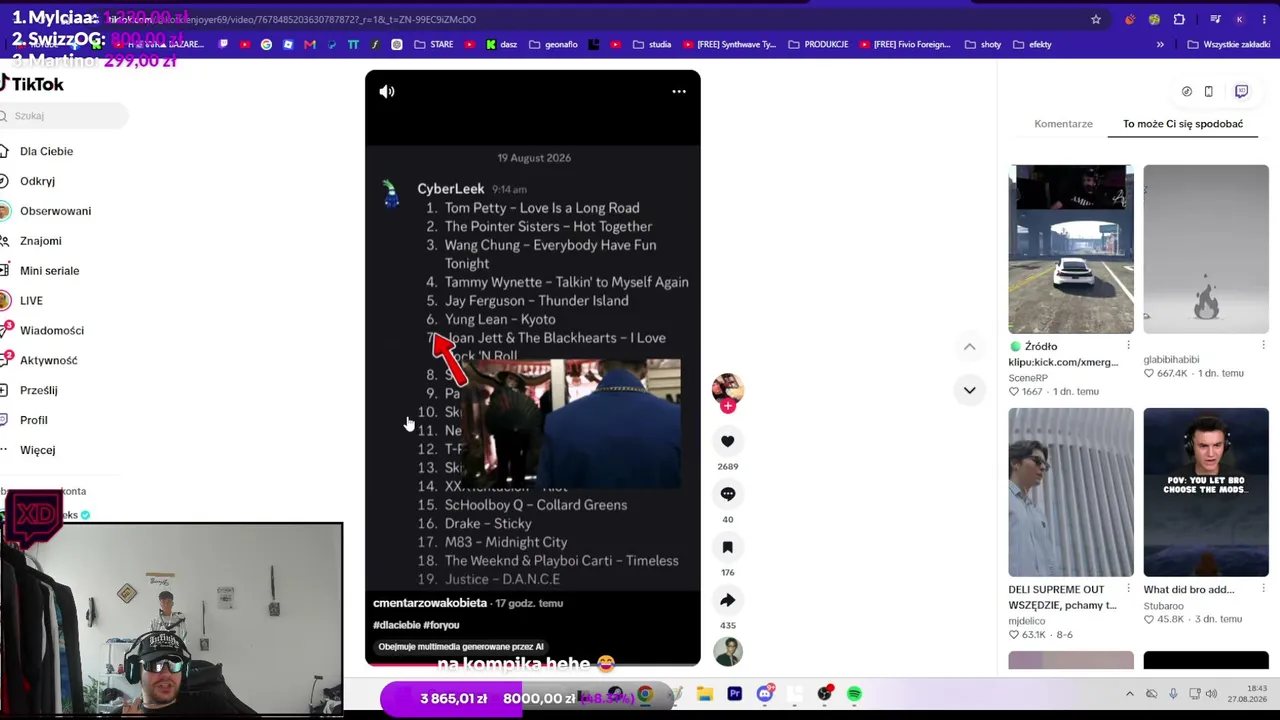Open the glabibihabibi flame video thumbnail
Screen dimensions: 1280x720
click(1206, 249)
